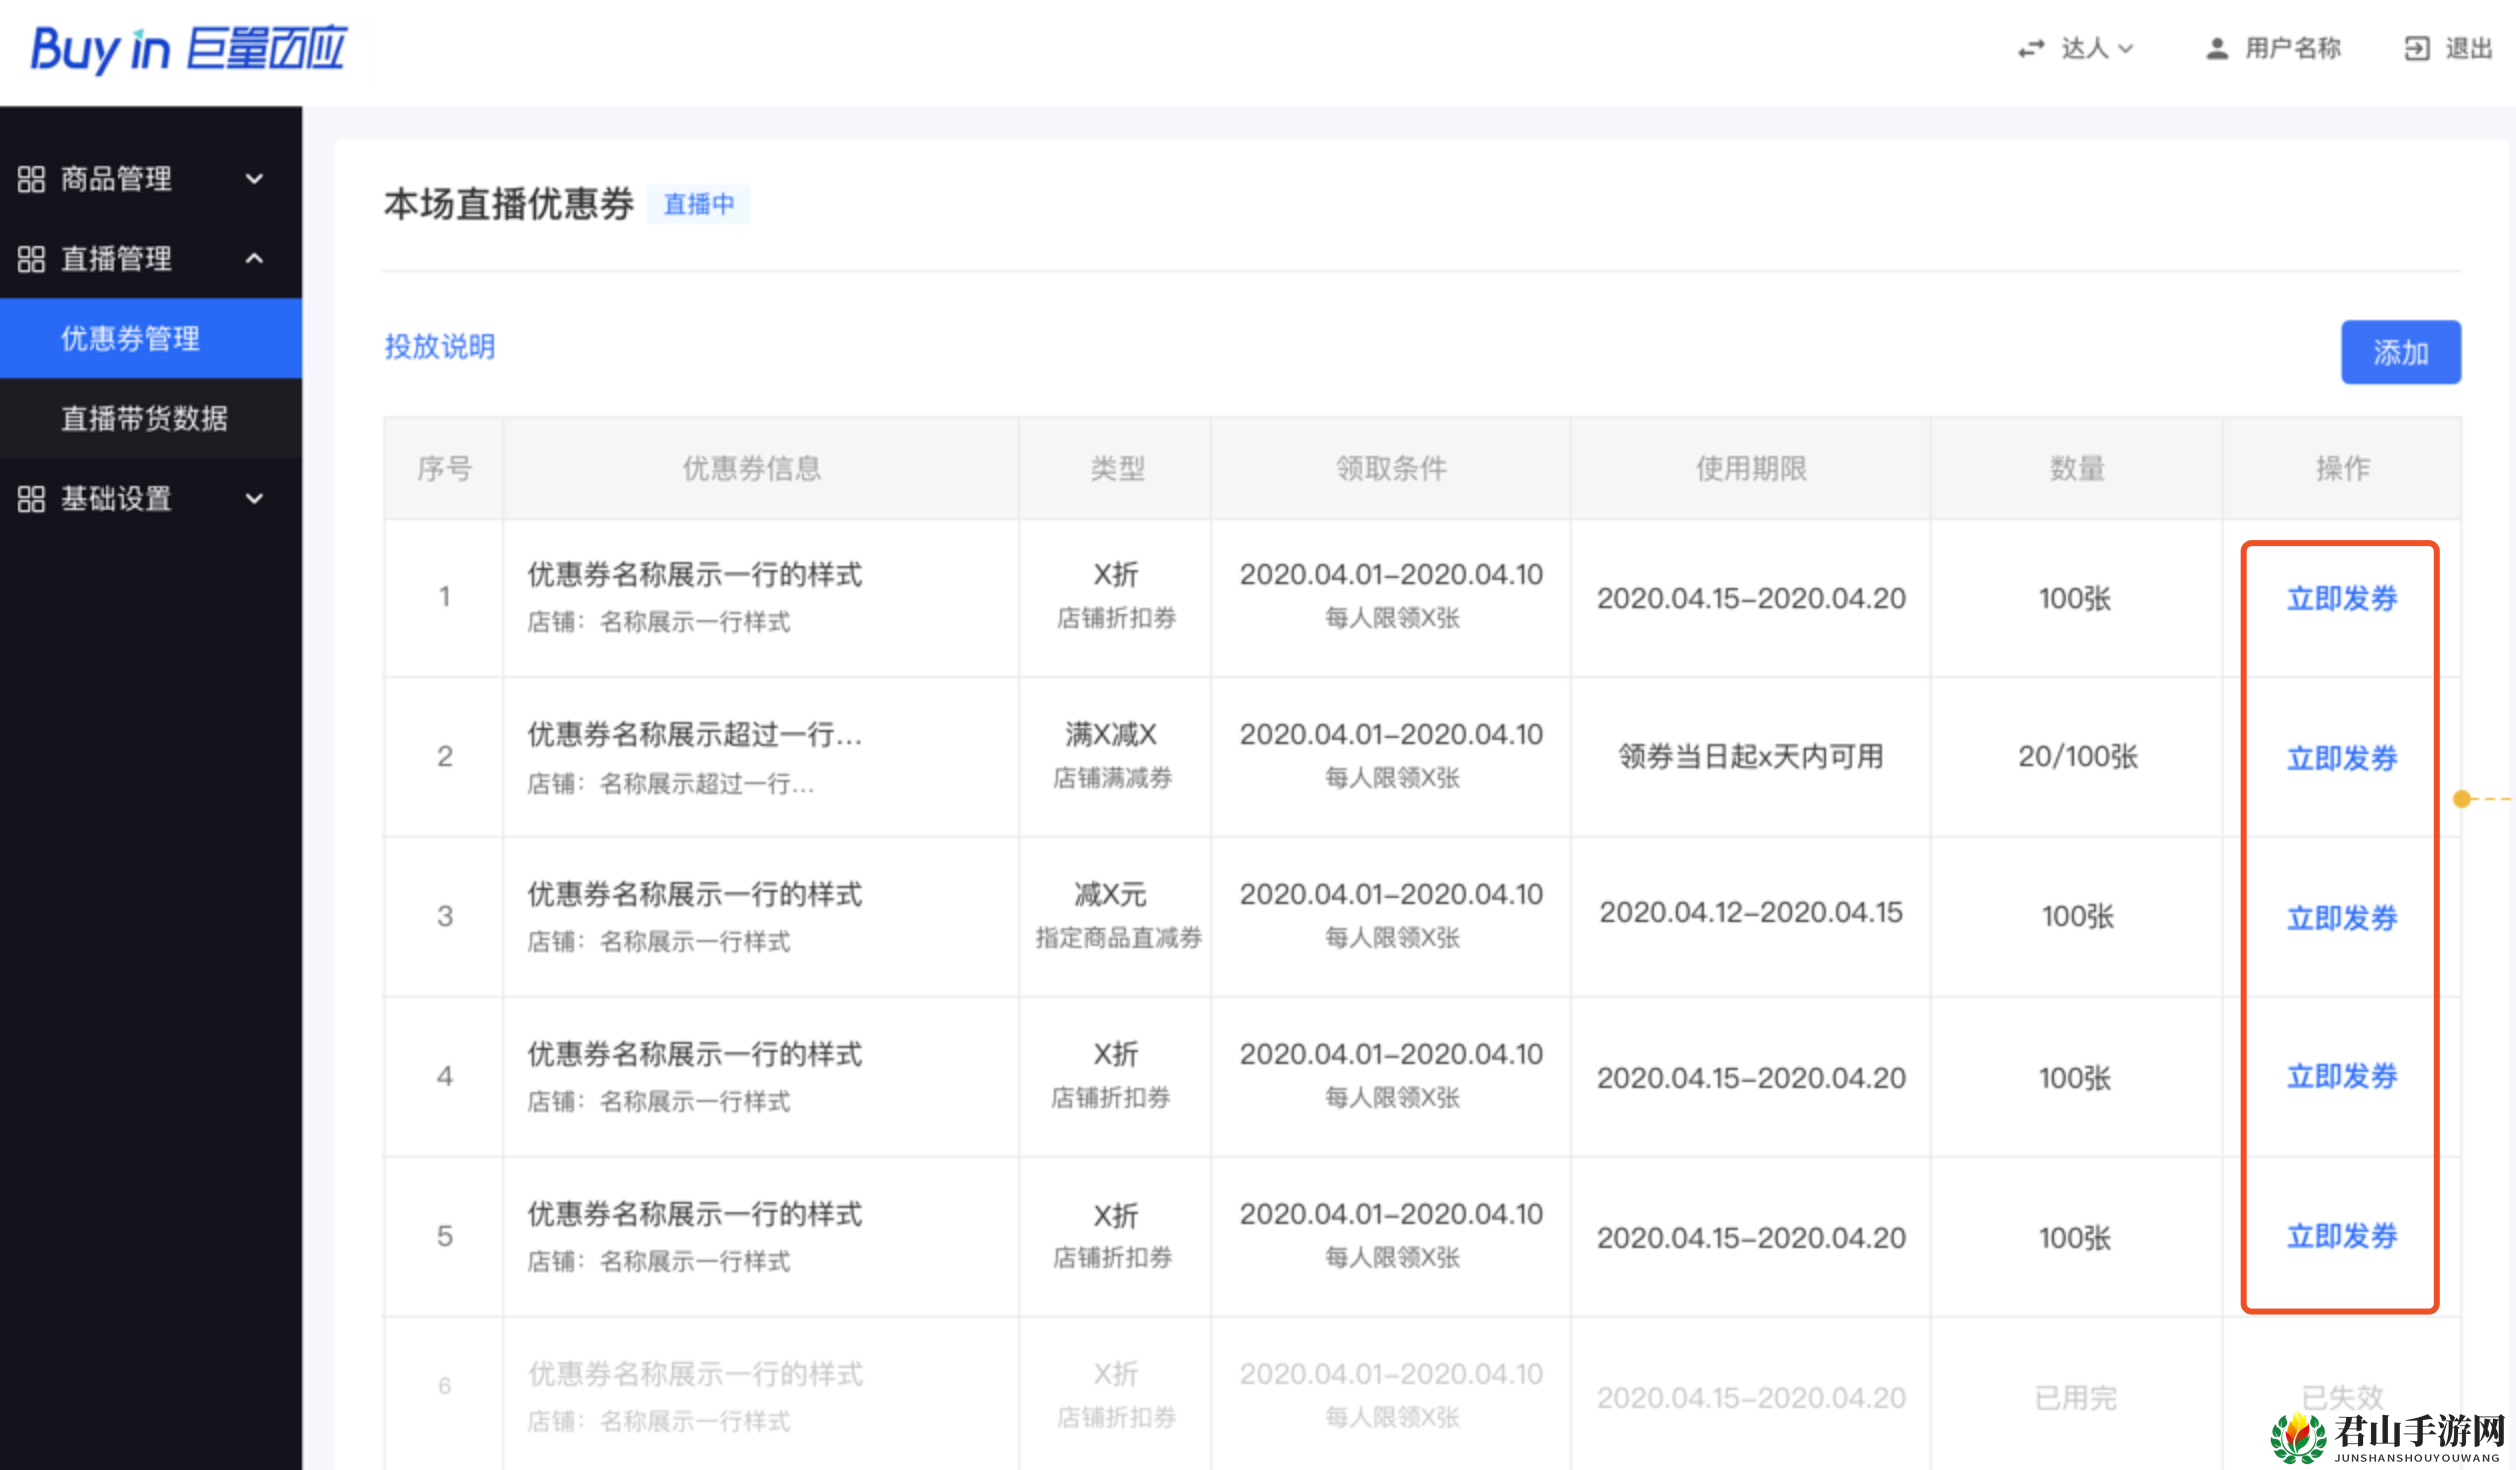
Task: Click row 3's 2020.04.01–2020.04.10 claim period
Action: tap(1391, 894)
